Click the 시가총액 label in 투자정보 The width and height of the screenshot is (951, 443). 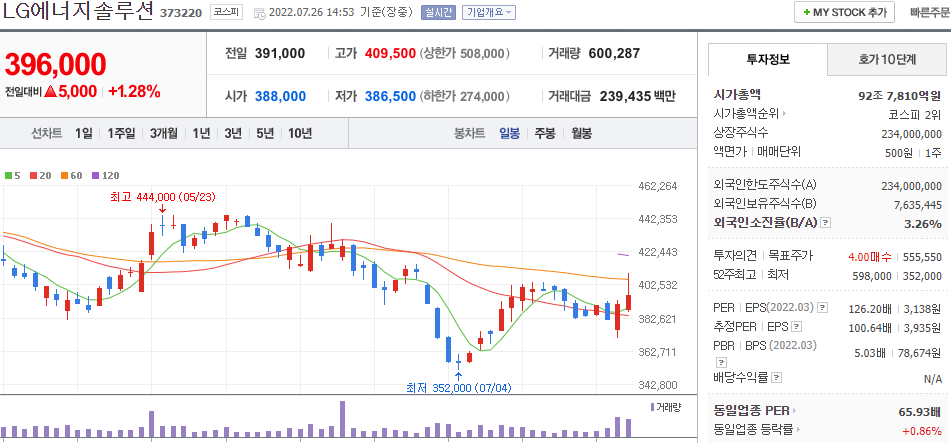[x=737, y=95]
